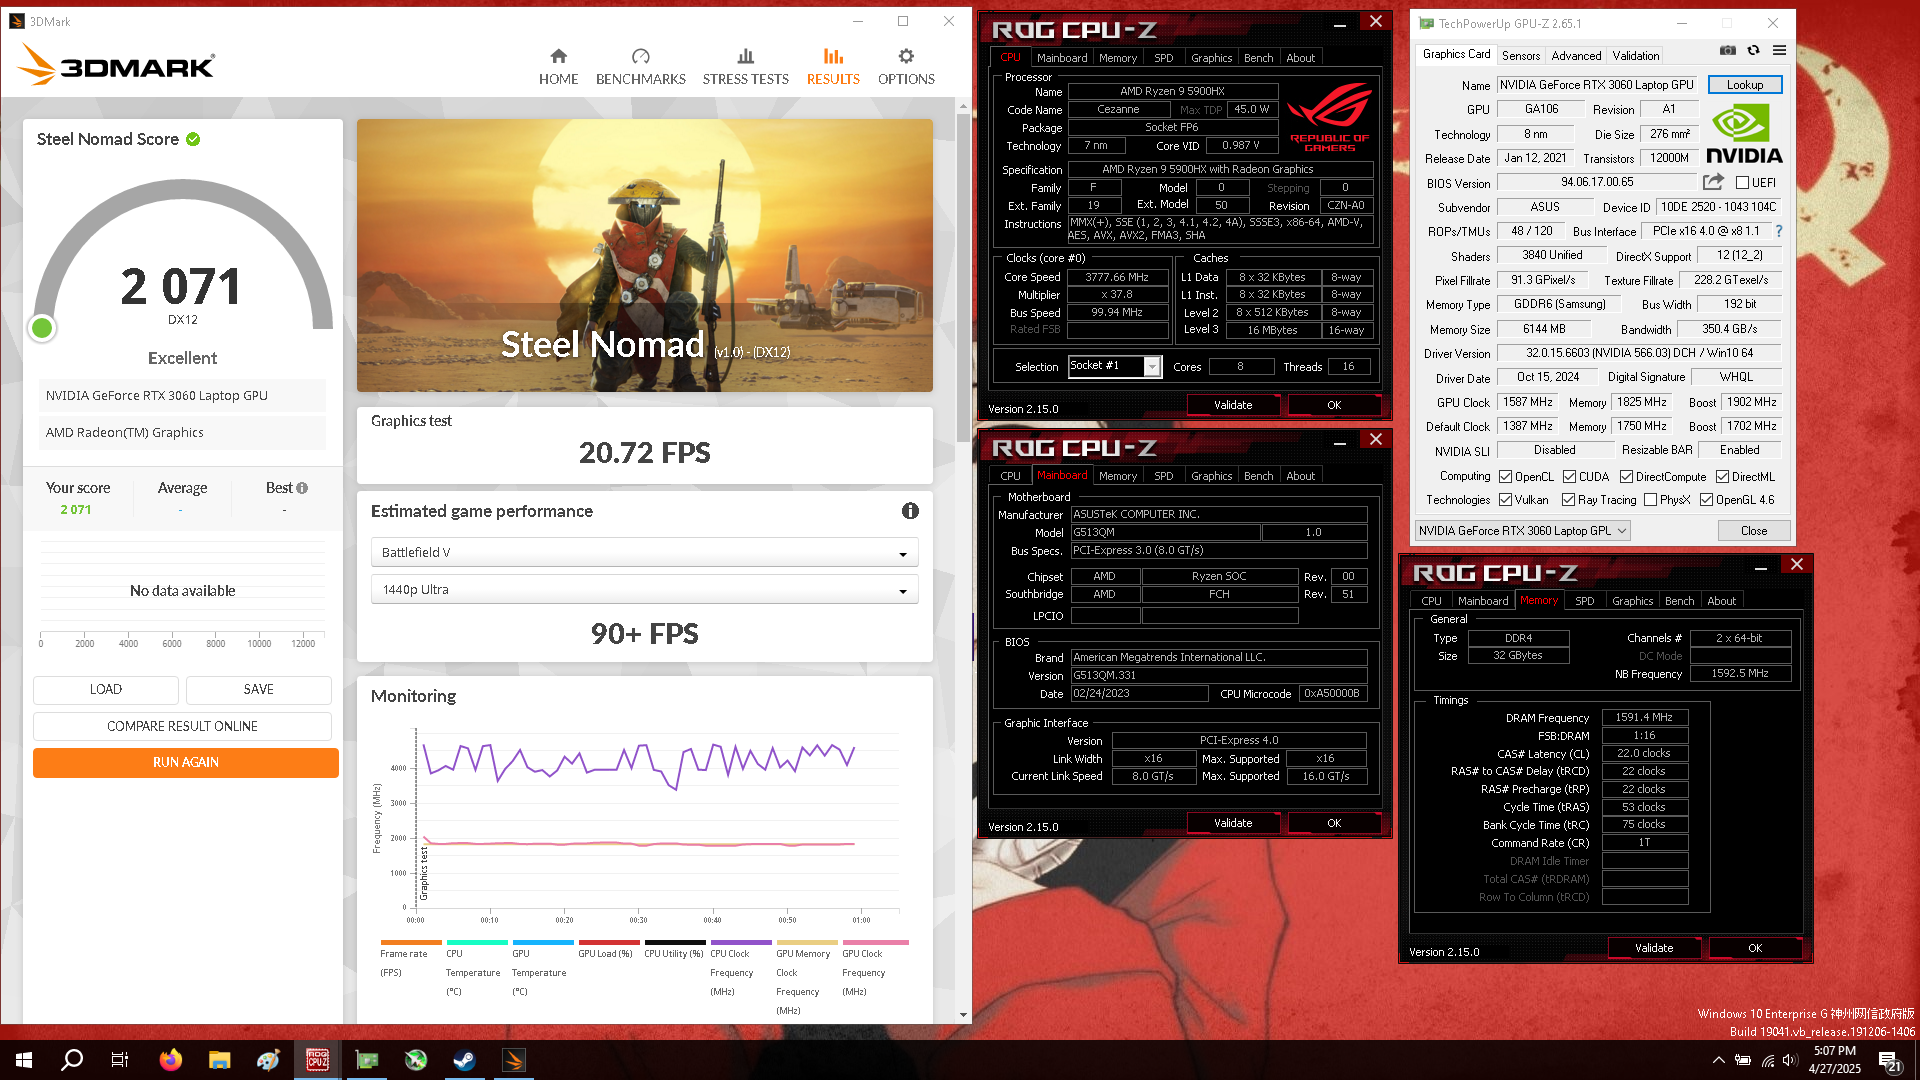Click COMPARE RESULT ONLINE
The height and width of the screenshot is (1080, 1920).
[182, 726]
